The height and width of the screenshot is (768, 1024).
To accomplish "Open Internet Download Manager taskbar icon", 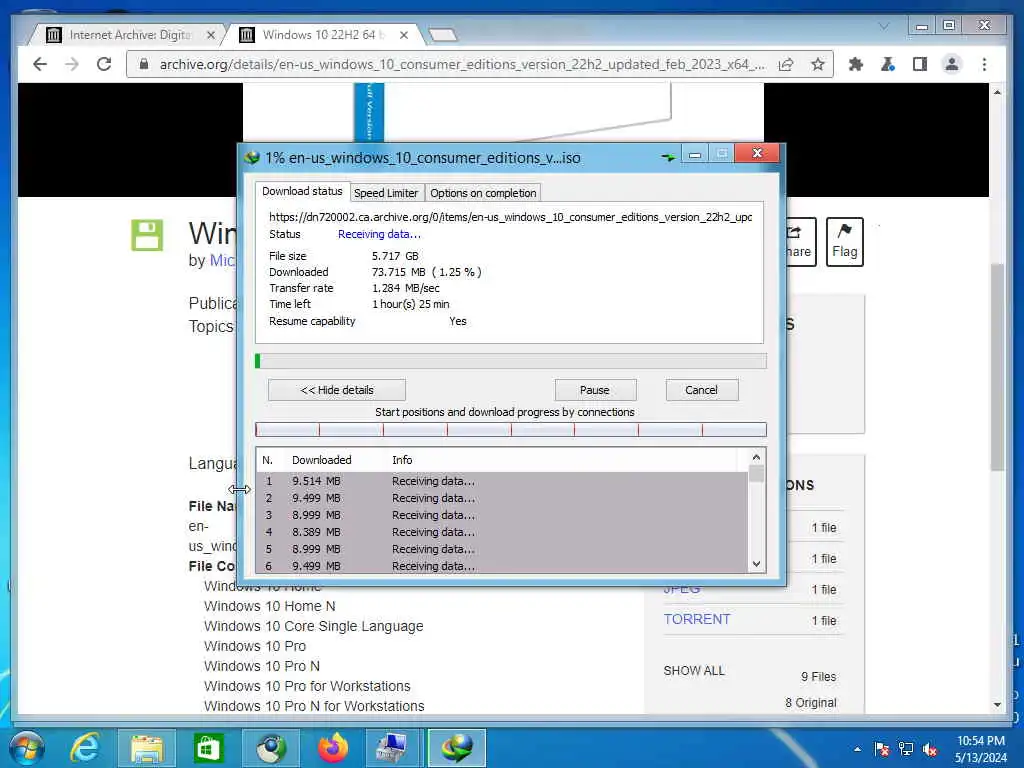I will tap(457, 748).
